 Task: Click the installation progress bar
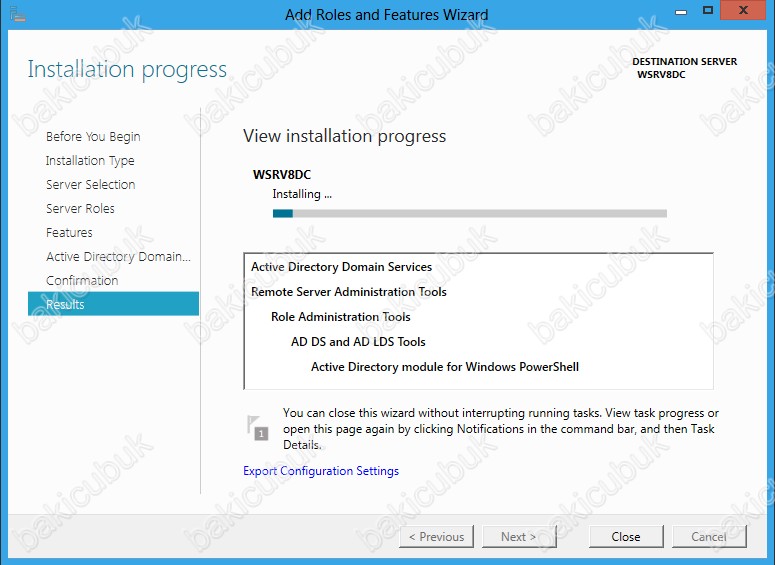469,213
